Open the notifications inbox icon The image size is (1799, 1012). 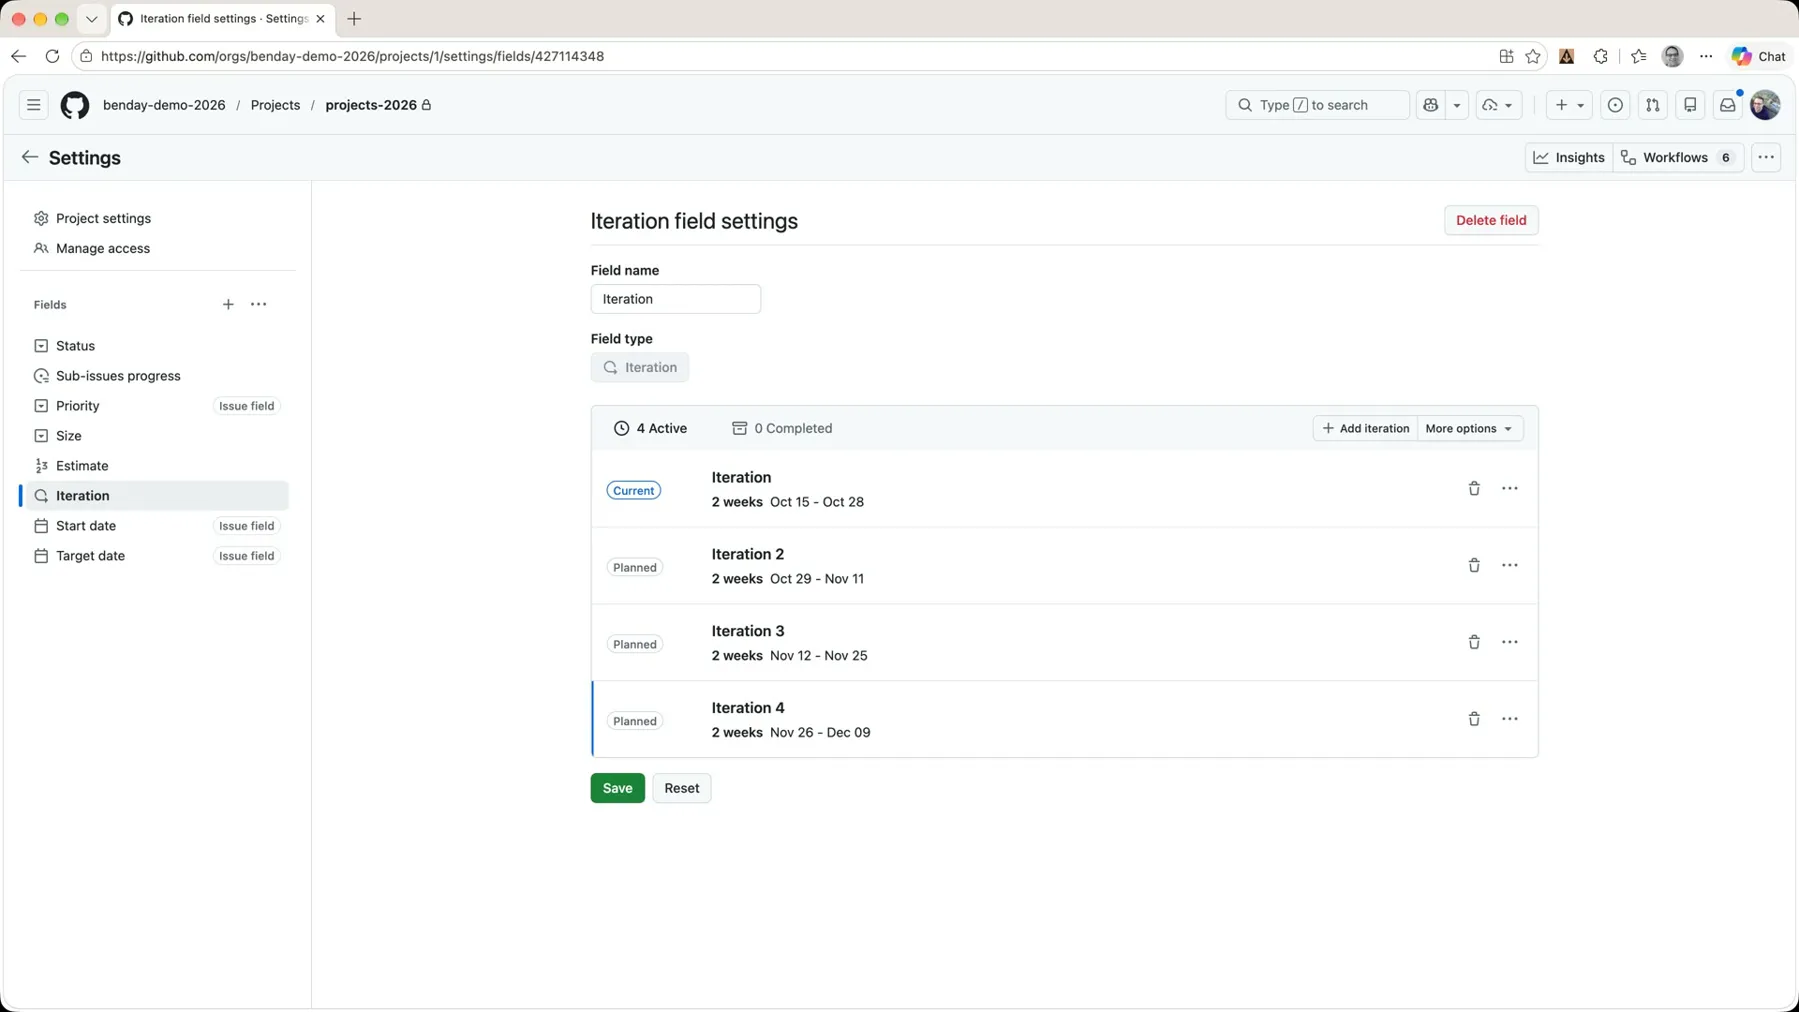pyautogui.click(x=1728, y=105)
